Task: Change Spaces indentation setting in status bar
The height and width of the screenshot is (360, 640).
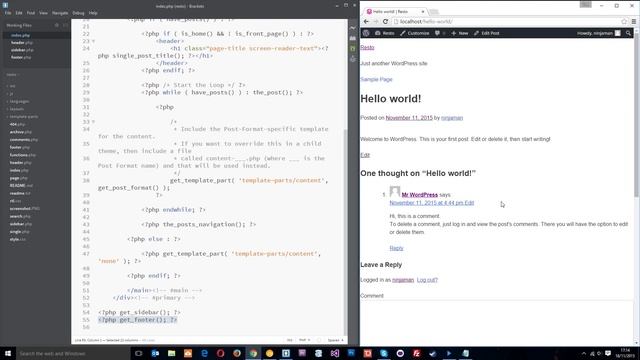Action: click(335, 340)
